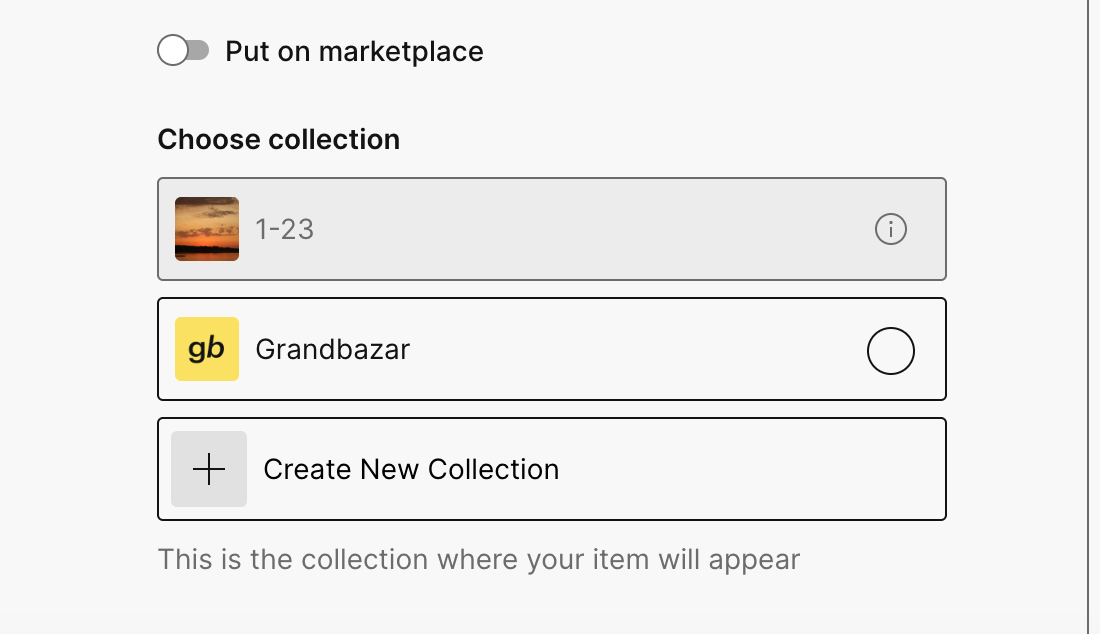
Task: Click the gray track of marketplace switch
Action: click(199, 50)
